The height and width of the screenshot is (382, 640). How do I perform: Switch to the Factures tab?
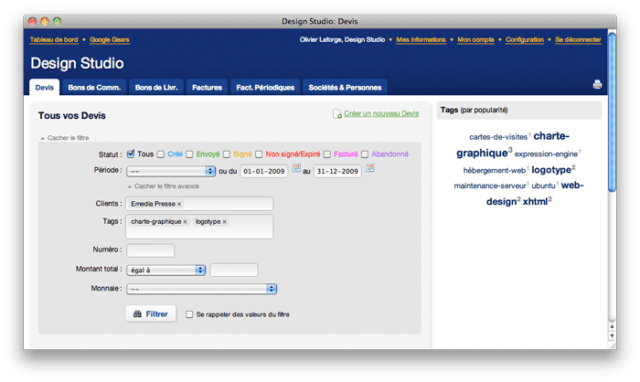(x=207, y=87)
